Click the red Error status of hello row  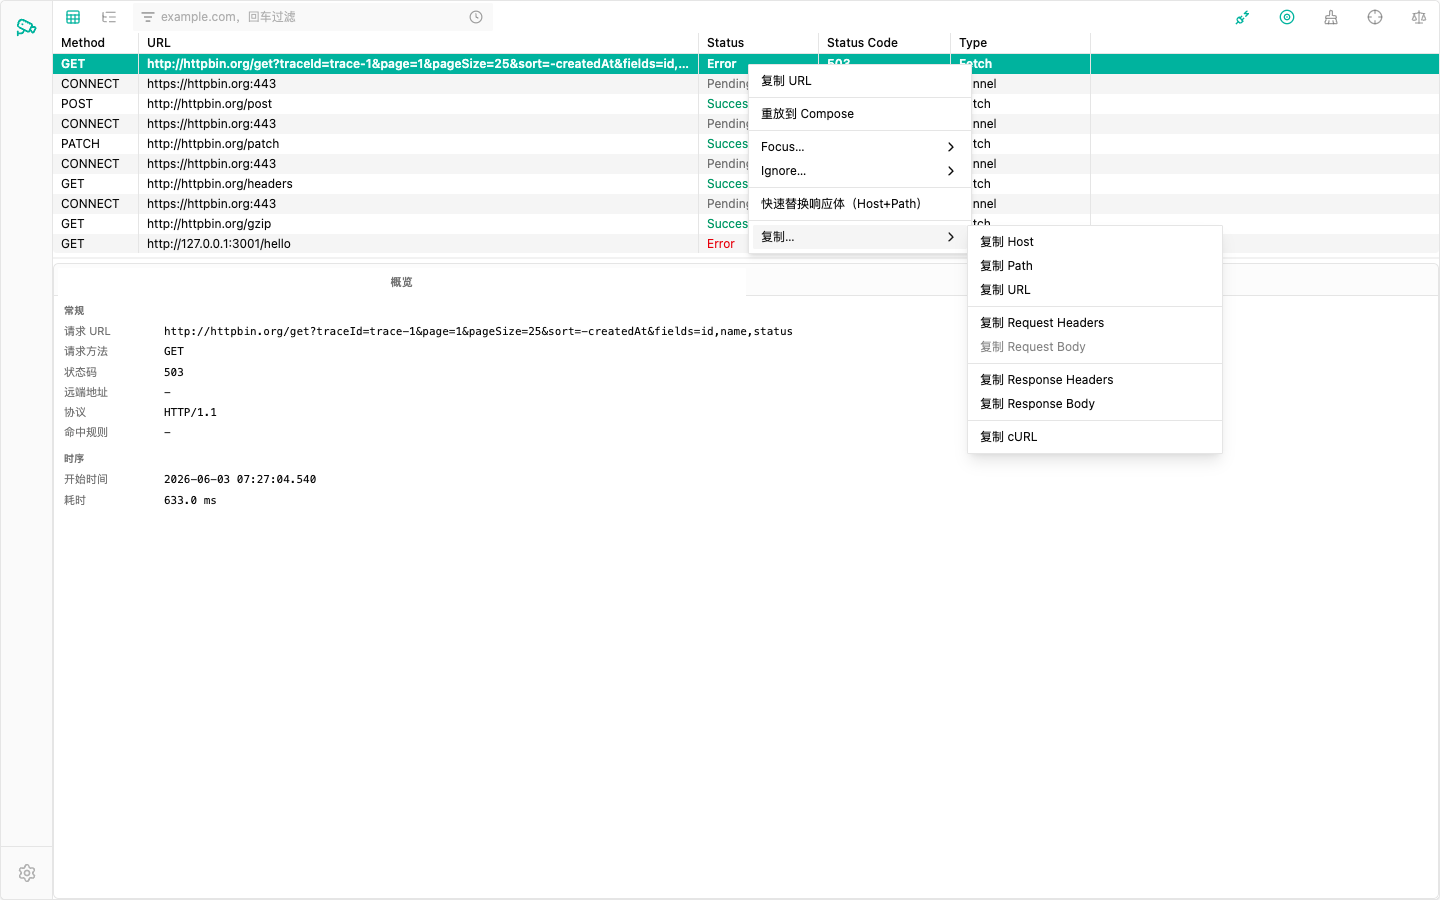click(x=721, y=244)
